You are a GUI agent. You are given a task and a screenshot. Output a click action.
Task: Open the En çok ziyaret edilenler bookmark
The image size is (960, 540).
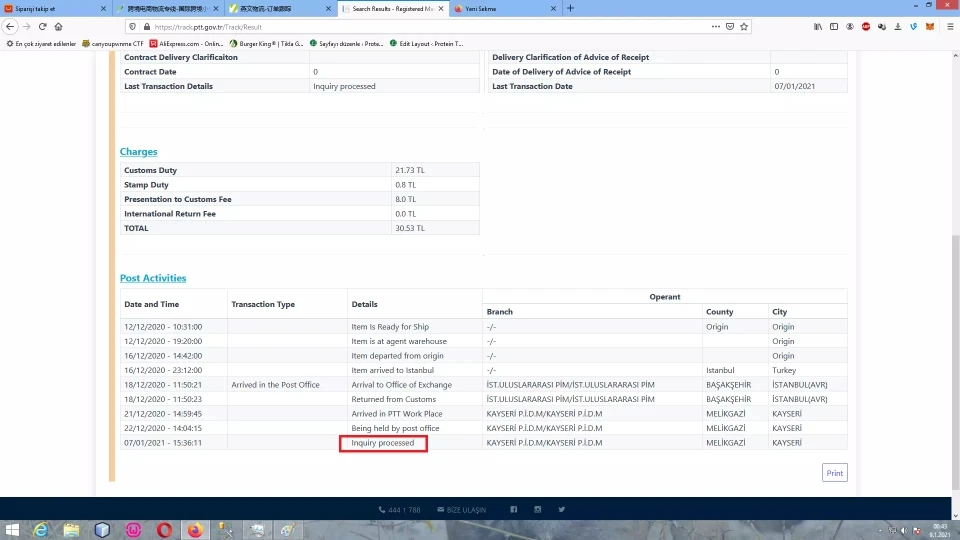point(41,43)
